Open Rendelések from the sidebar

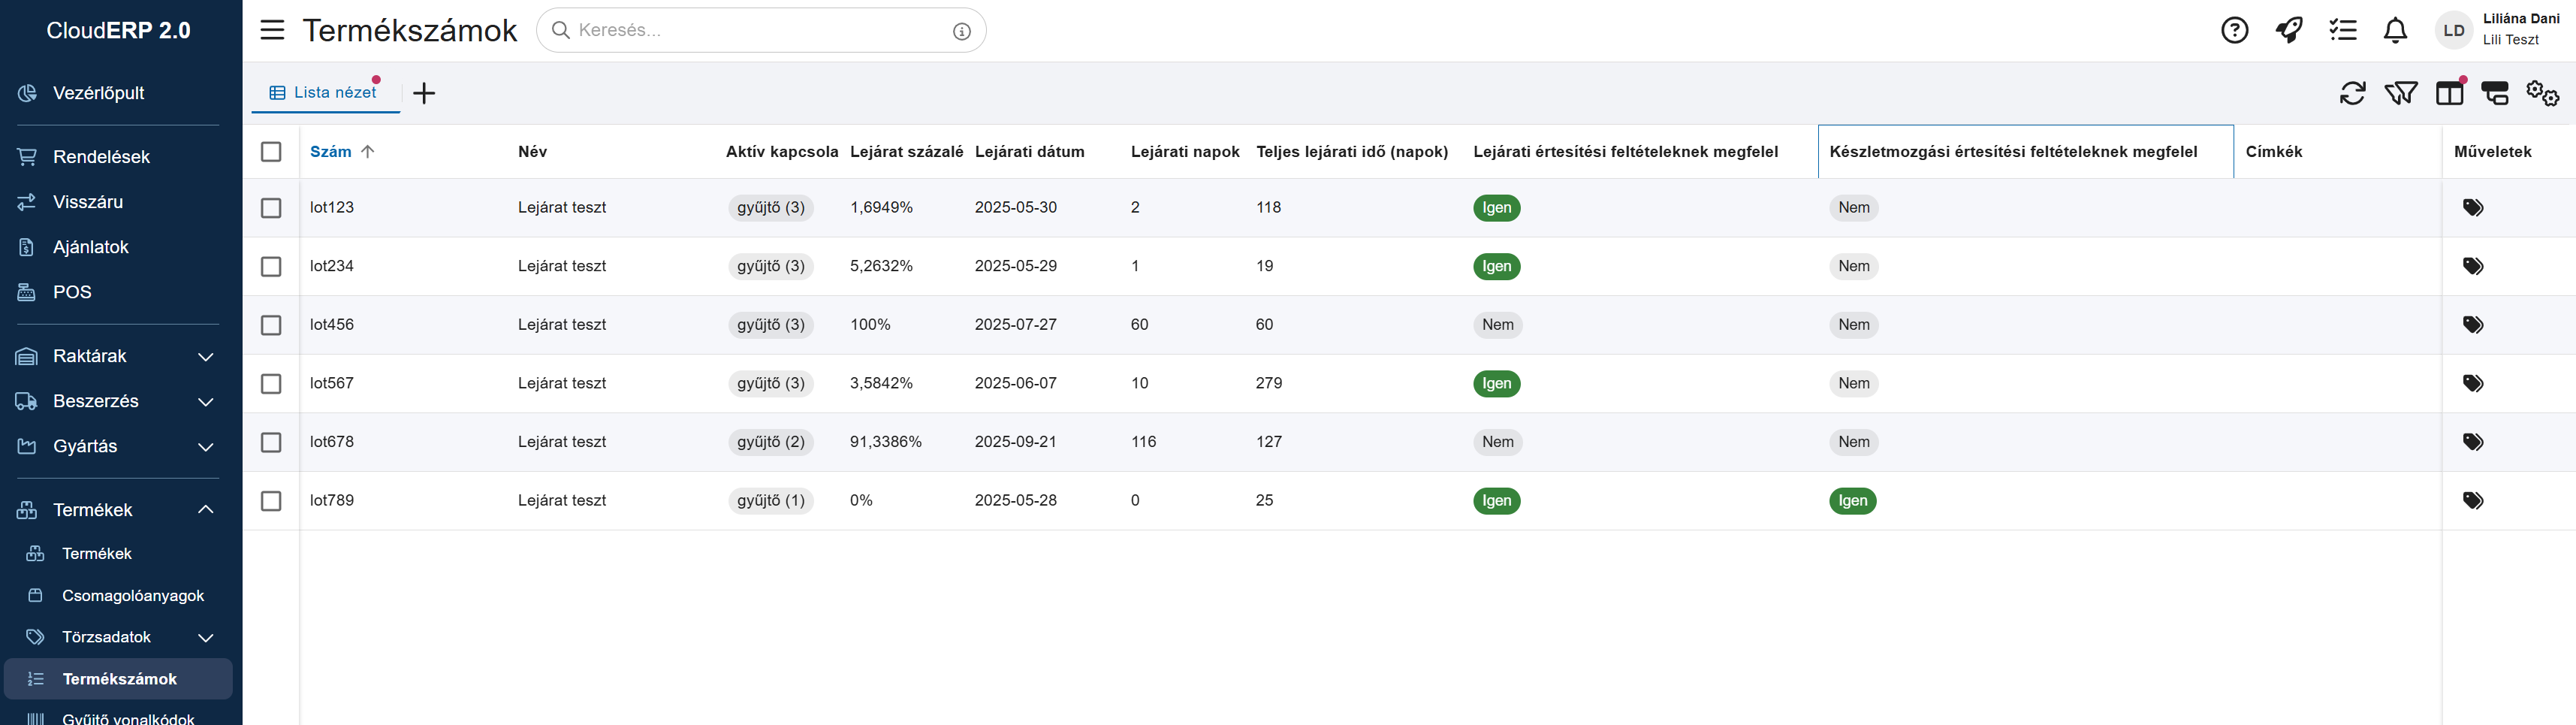click(x=101, y=157)
